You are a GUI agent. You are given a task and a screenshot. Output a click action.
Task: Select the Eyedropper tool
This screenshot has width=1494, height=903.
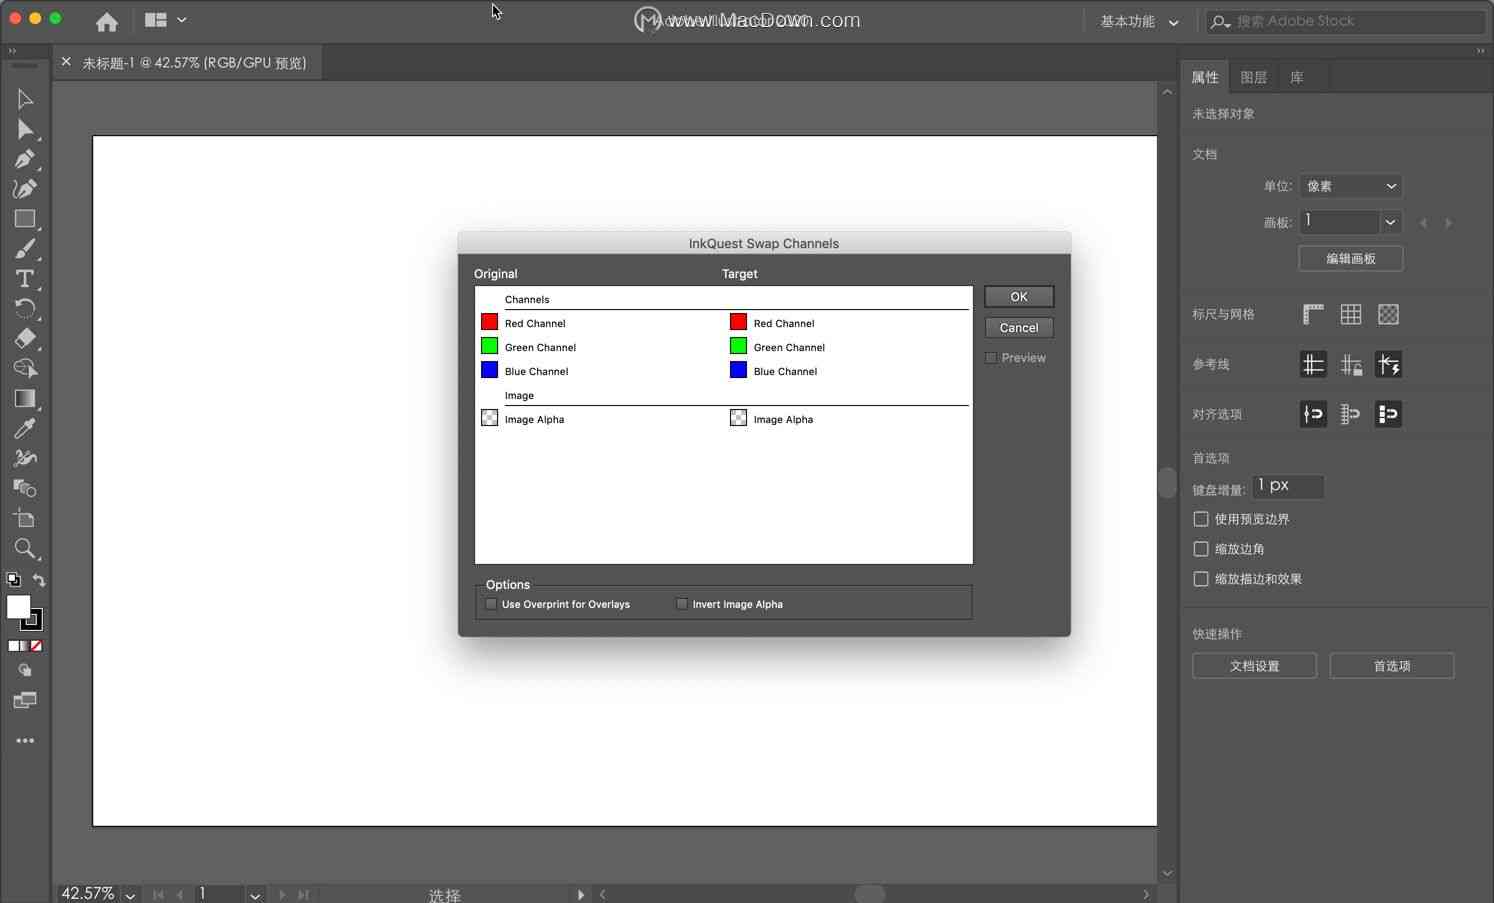tap(25, 428)
